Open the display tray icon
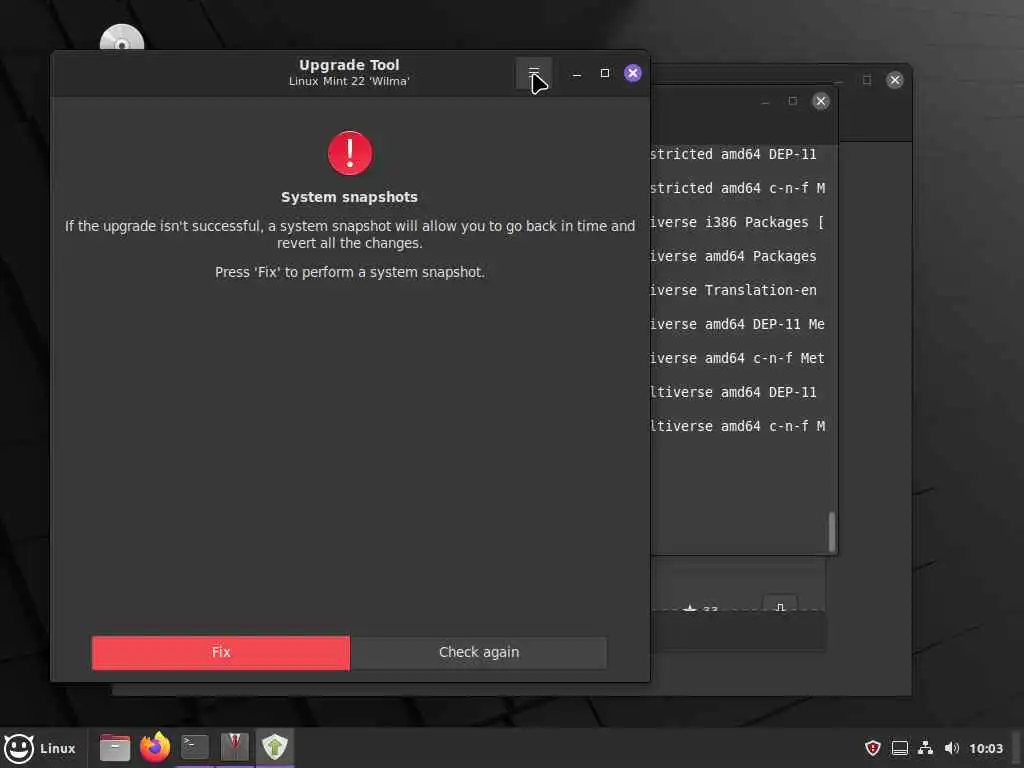 point(899,748)
